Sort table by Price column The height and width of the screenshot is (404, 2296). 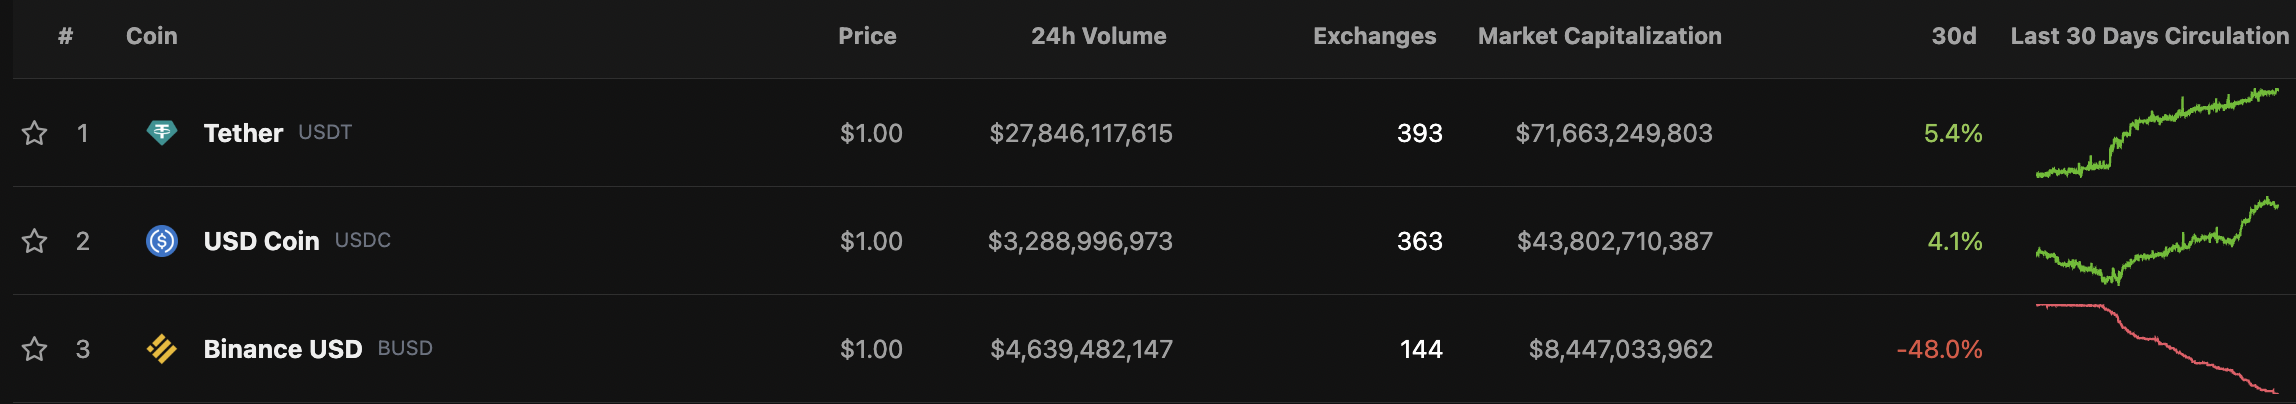click(867, 36)
